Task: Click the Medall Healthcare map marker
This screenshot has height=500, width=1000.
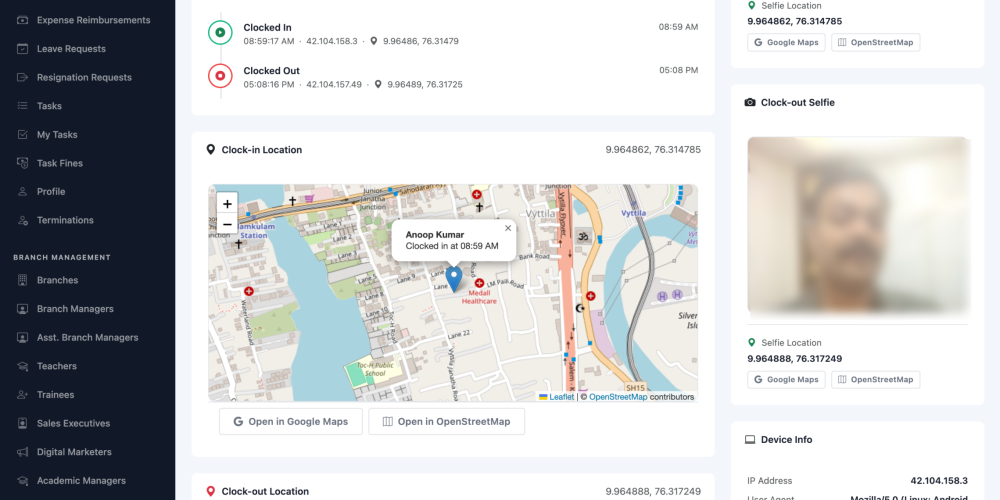Action: [x=479, y=283]
